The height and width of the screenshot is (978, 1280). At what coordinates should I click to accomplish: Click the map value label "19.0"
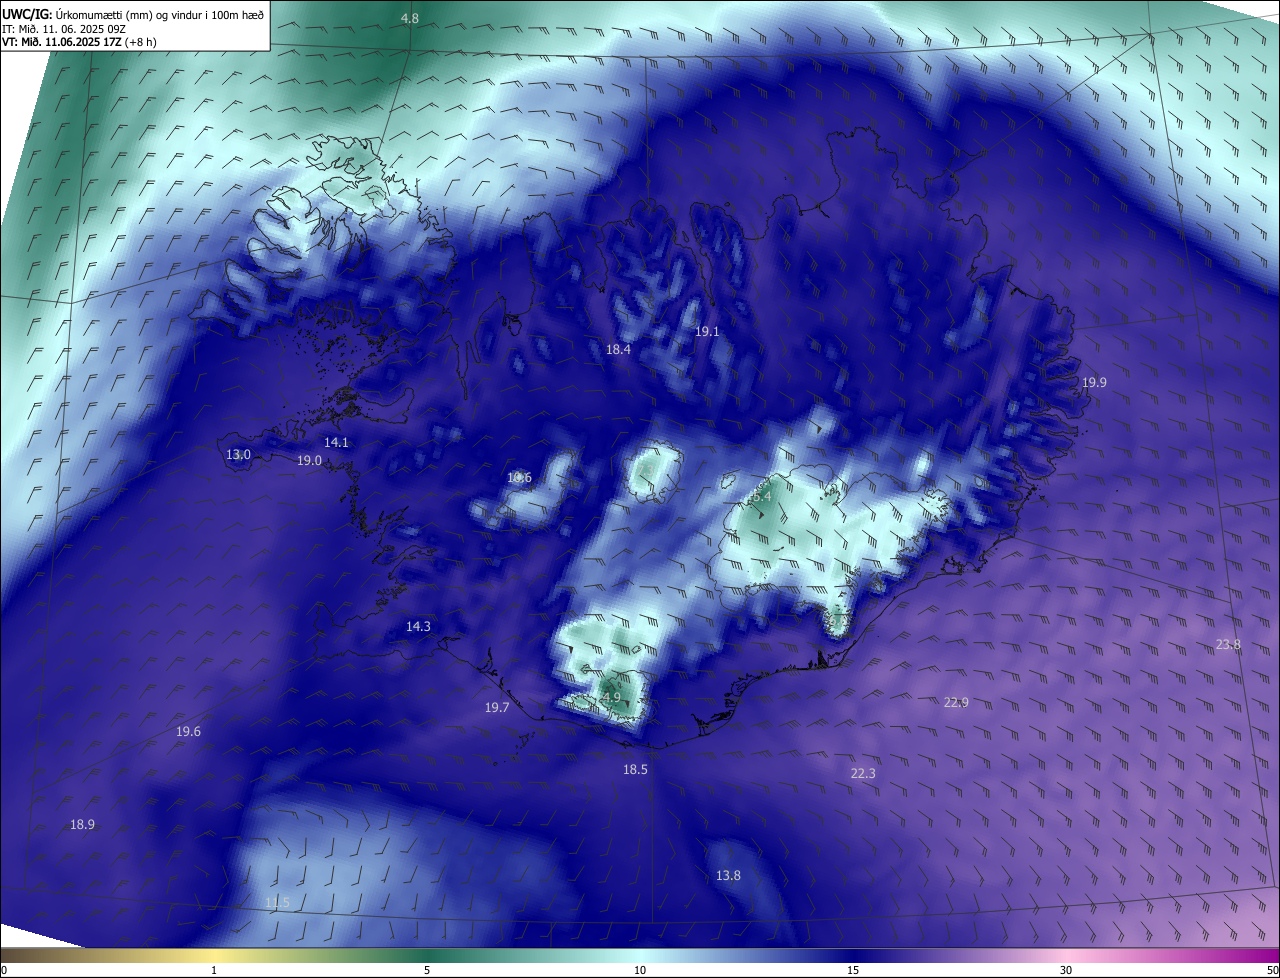pyautogui.click(x=309, y=461)
